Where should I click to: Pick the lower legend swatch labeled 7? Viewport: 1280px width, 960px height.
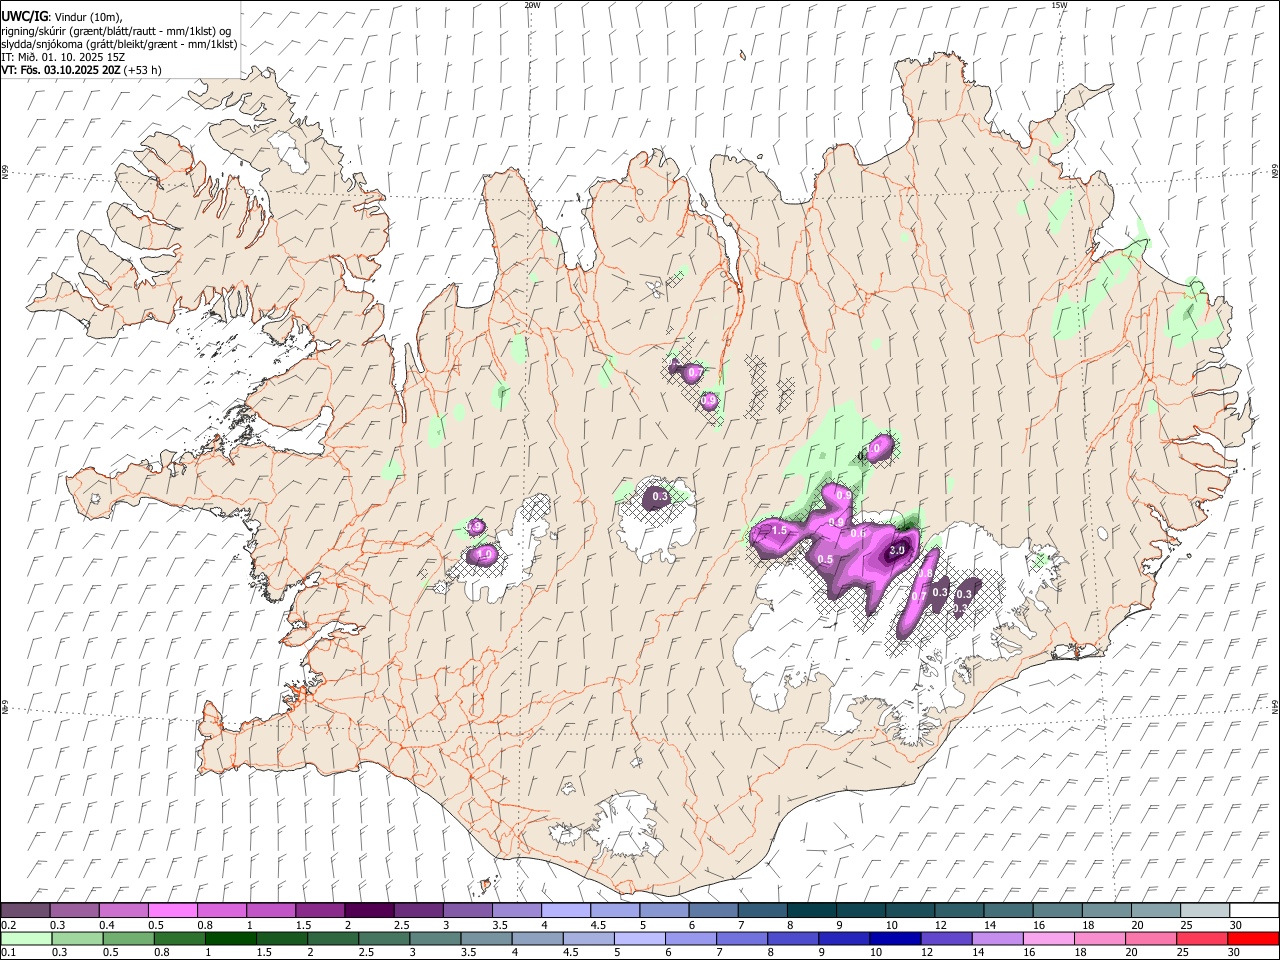741,938
